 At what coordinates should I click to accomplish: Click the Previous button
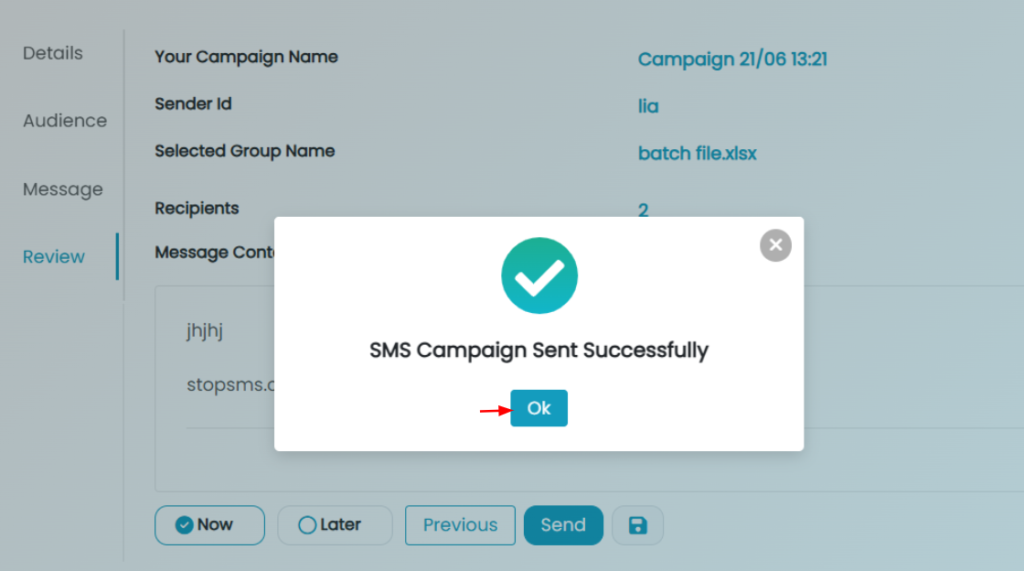[x=460, y=525]
